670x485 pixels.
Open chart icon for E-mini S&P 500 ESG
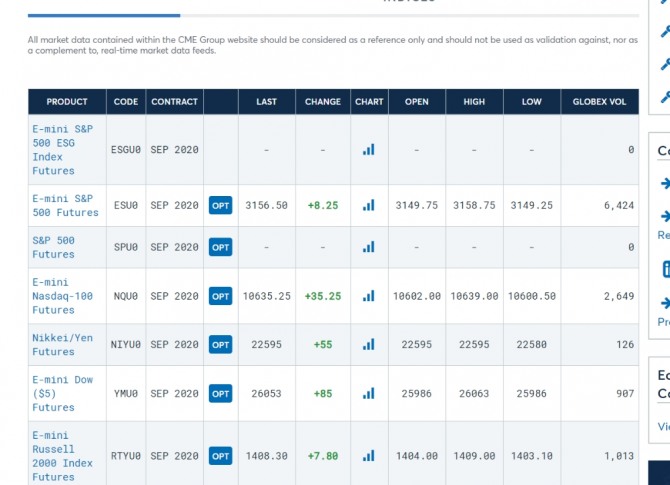(x=369, y=150)
